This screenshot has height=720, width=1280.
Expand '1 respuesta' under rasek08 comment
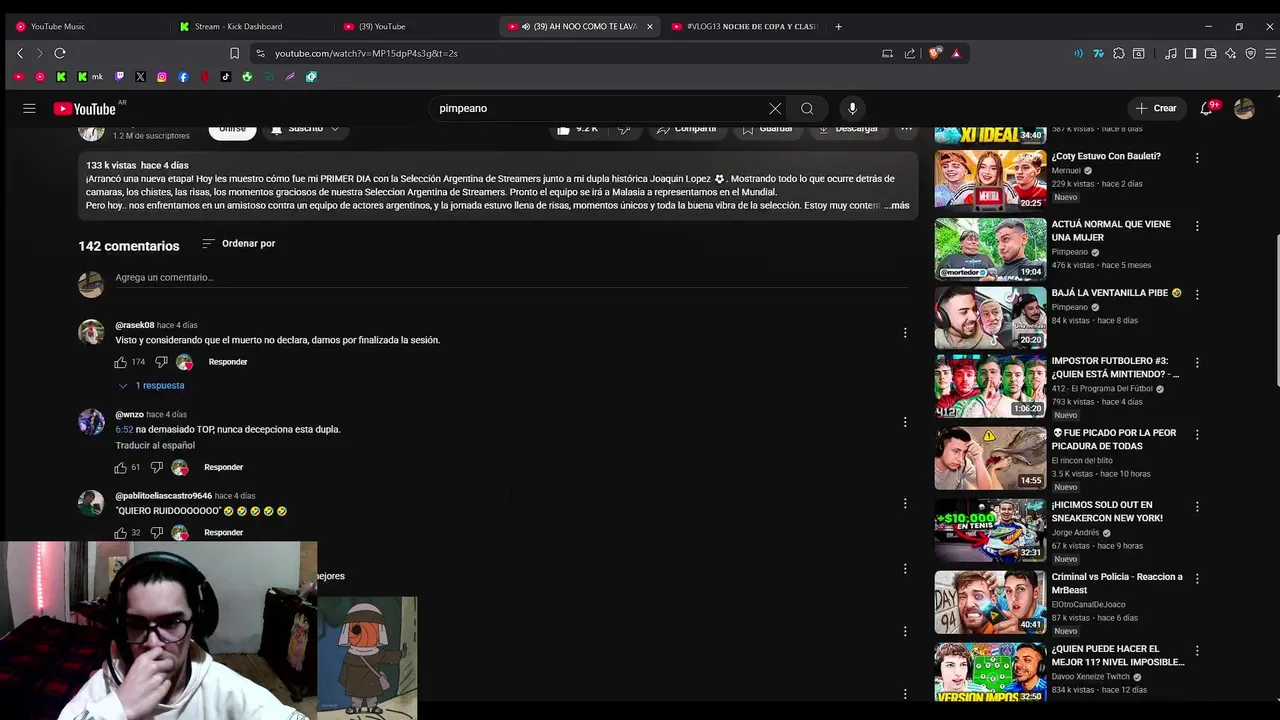(151, 385)
